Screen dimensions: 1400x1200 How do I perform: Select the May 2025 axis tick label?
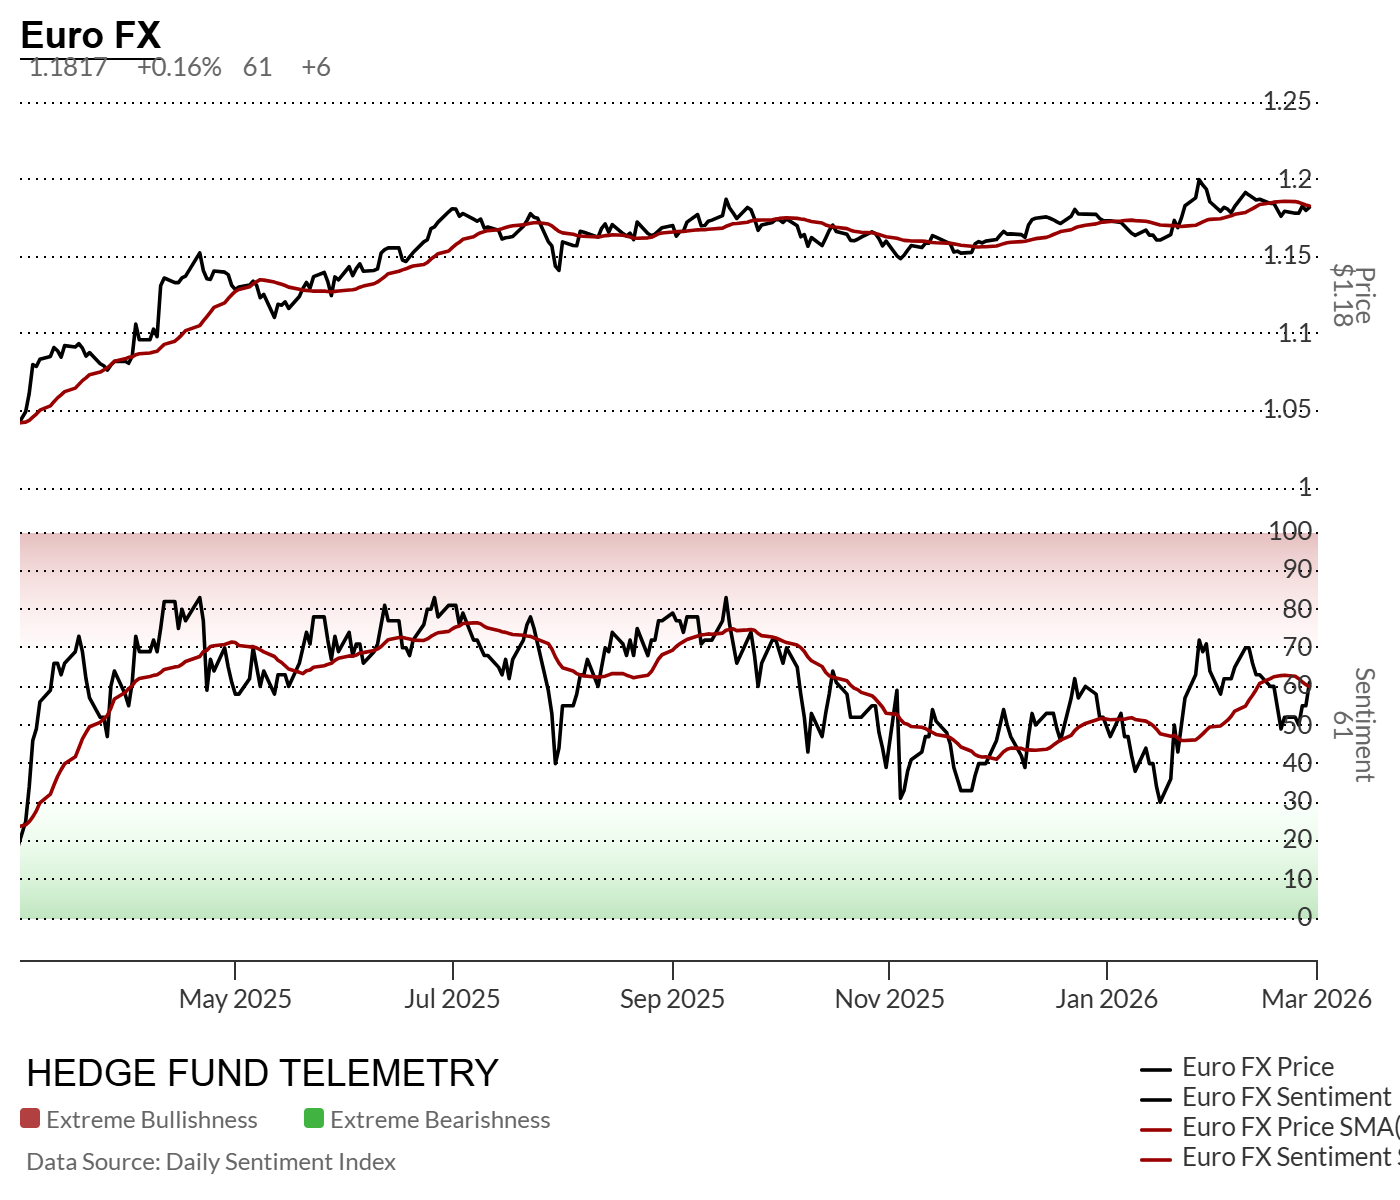235,998
